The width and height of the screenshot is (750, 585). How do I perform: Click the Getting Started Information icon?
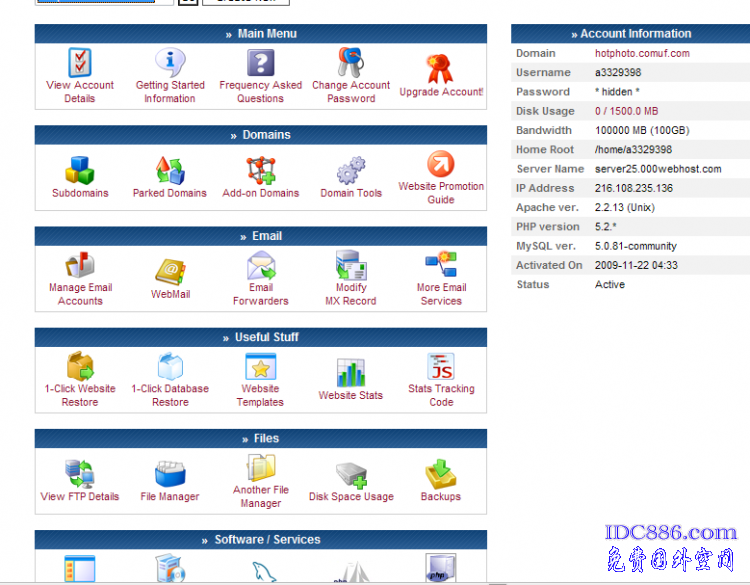[x=170, y=63]
